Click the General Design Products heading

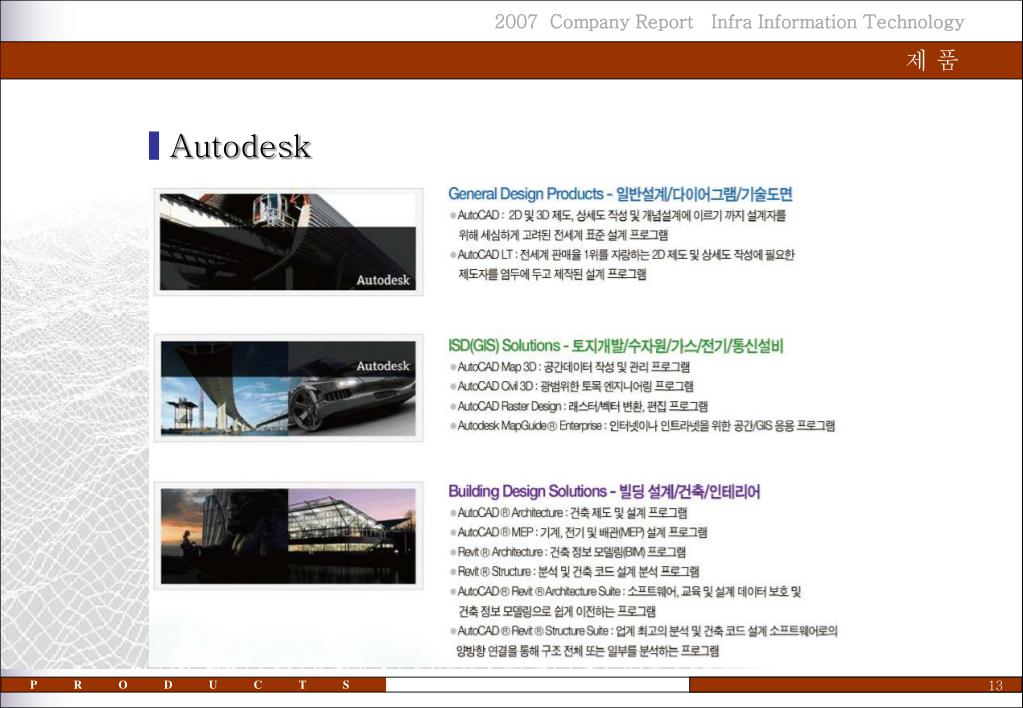coord(620,194)
